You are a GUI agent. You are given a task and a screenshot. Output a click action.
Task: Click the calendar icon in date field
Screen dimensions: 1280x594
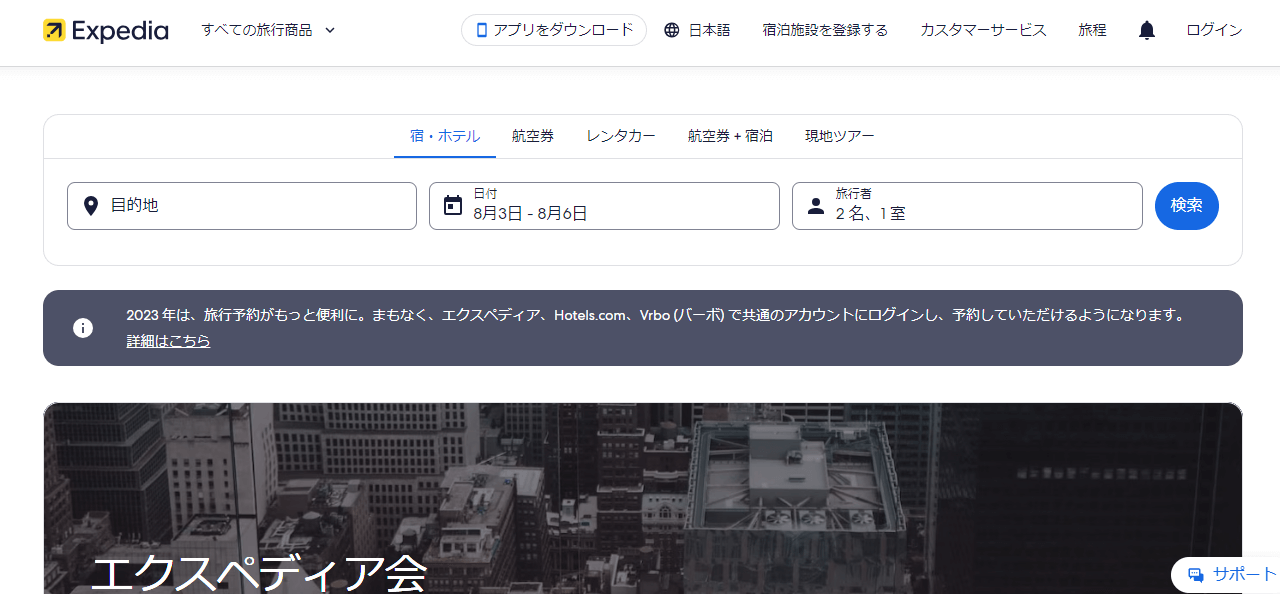pyautogui.click(x=453, y=206)
